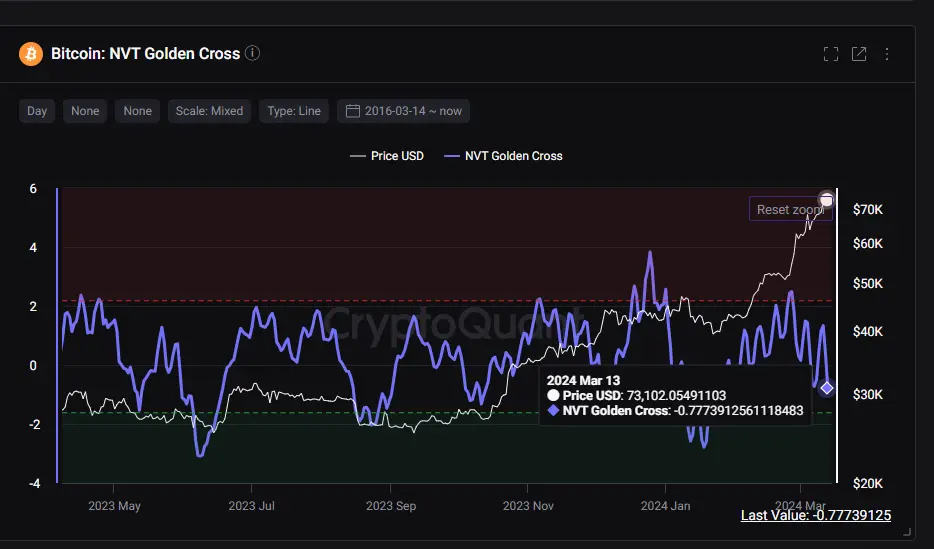The width and height of the screenshot is (934, 549).
Task: Click the tooltip Price USD value 73,102.05491103
Action: (676, 395)
